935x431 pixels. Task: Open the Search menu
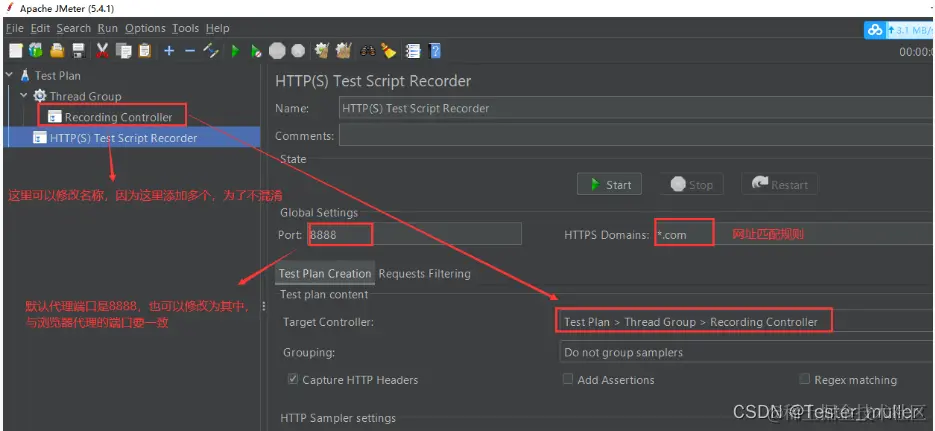pos(74,28)
